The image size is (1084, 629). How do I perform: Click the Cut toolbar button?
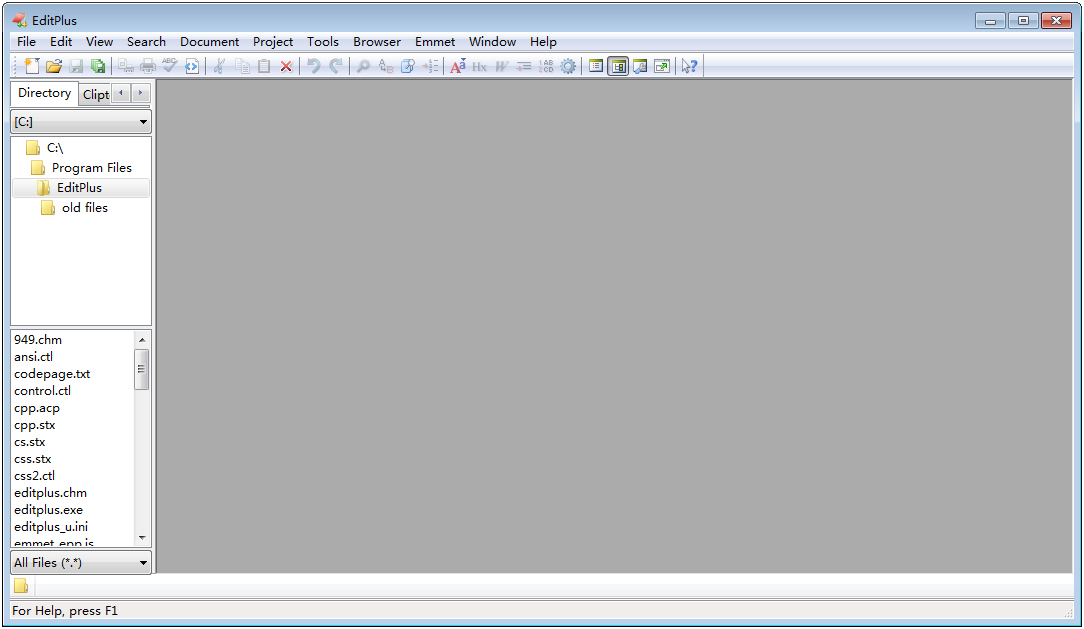click(217, 66)
